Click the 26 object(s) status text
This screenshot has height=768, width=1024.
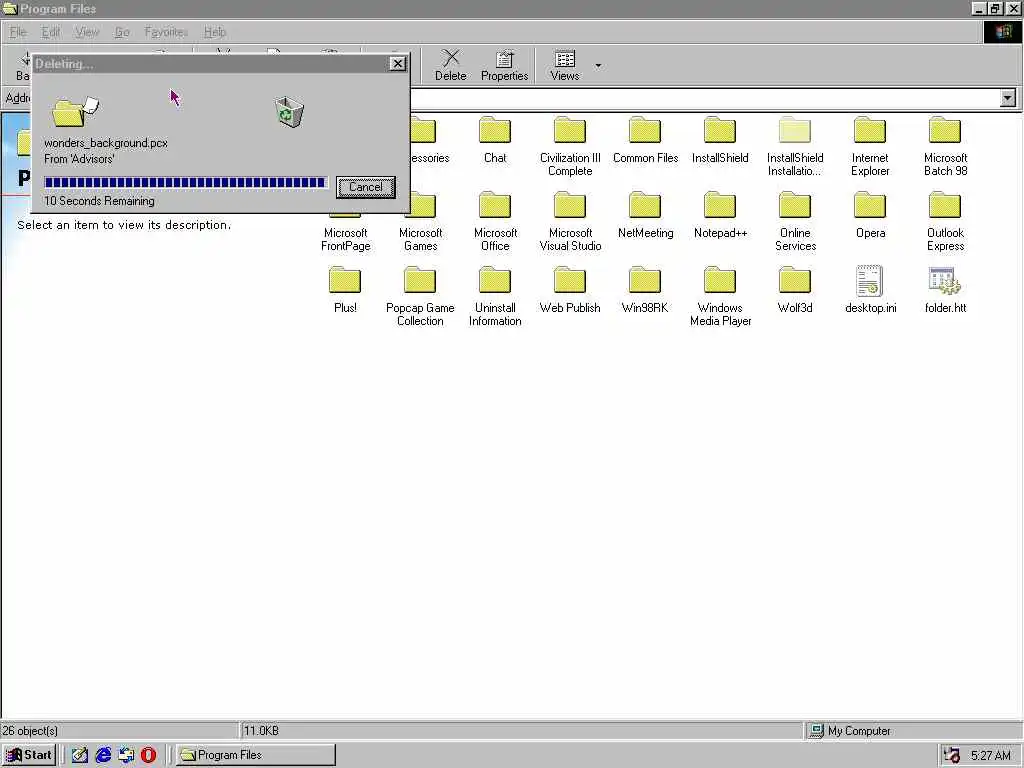pyautogui.click(x=30, y=731)
